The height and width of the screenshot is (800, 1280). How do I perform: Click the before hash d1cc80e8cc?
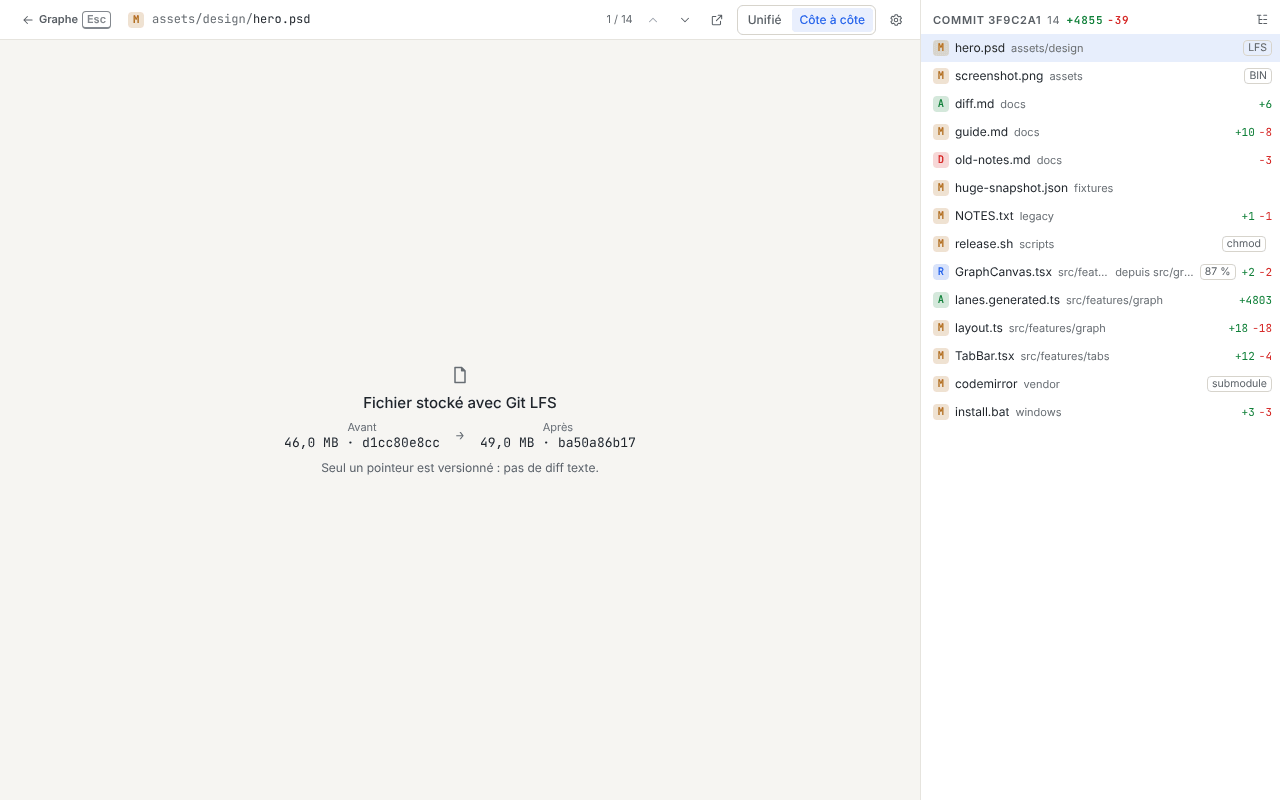[401, 443]
